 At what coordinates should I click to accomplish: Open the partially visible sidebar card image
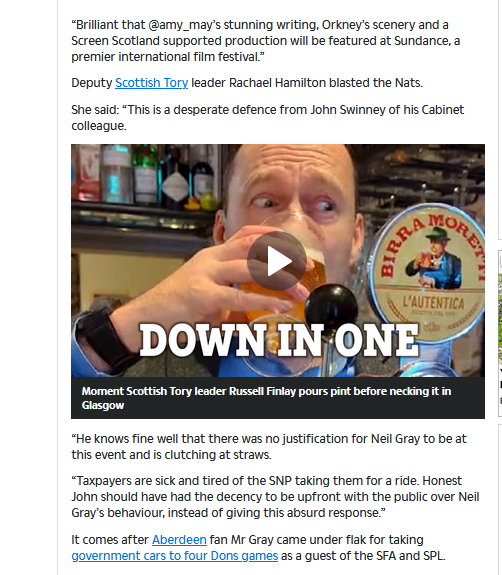[500, 319]
